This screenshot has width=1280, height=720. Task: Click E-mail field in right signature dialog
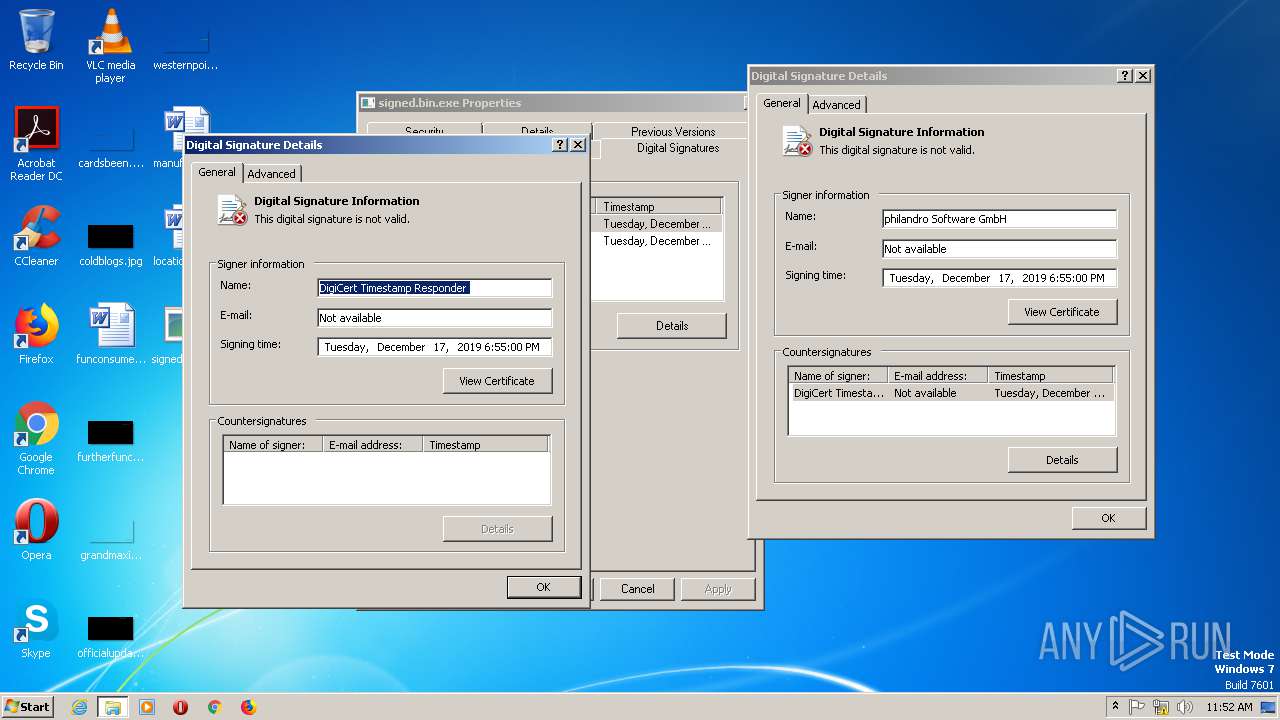pos(1000,249)
